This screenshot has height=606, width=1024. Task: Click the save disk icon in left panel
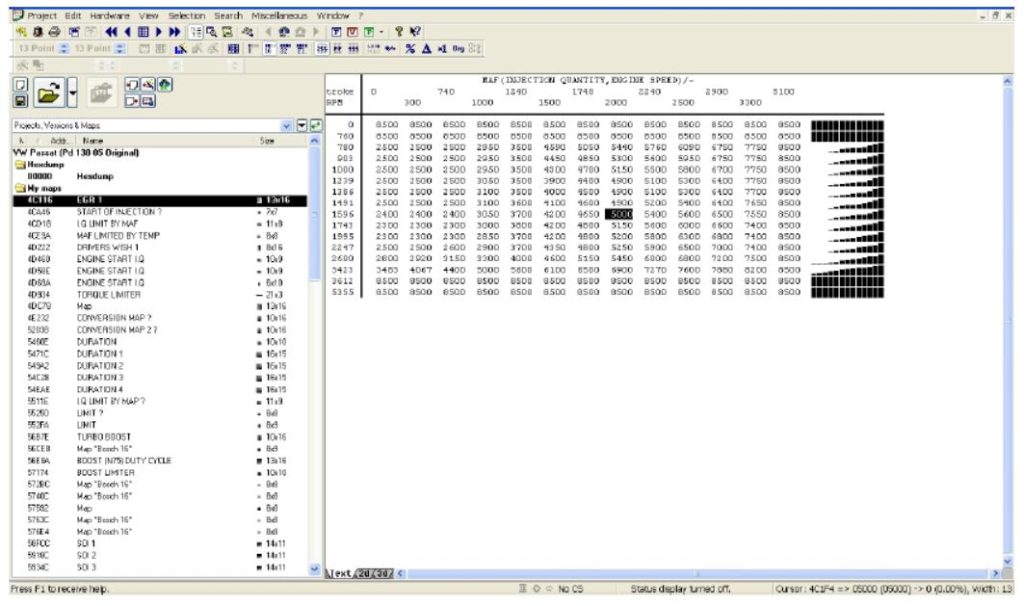[20, 100]
